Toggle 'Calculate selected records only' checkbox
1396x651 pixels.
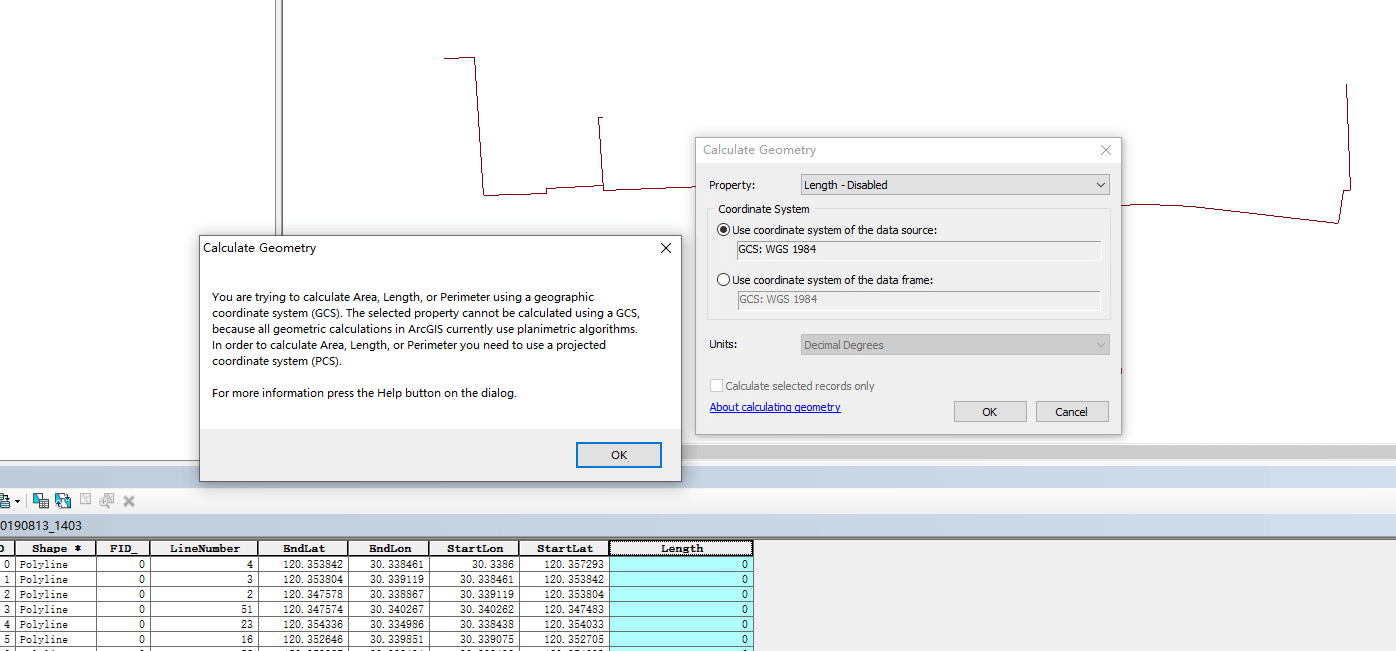pos(716,386)
